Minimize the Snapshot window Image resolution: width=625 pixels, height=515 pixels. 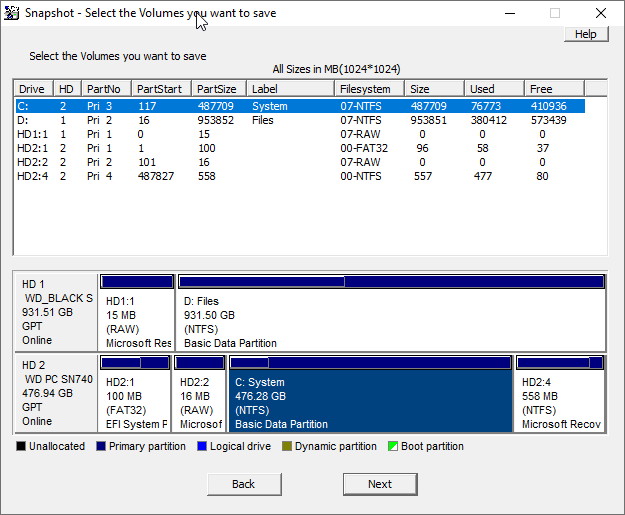[x=510, y=13]
